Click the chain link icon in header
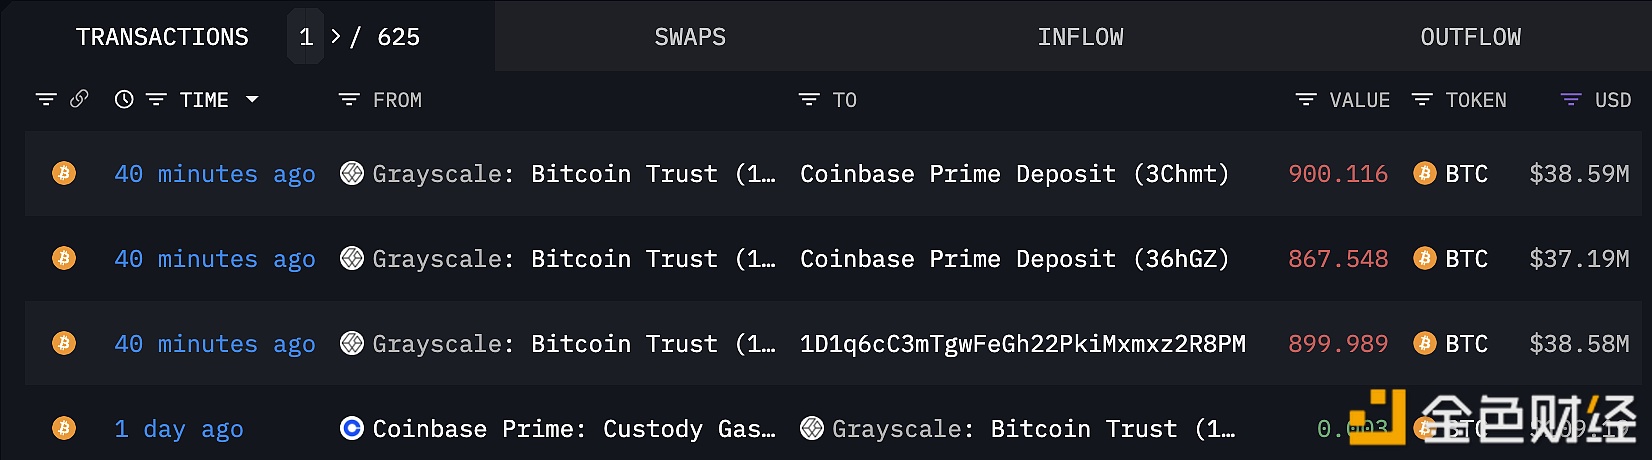Viewport: 1652px width, 460px height. coord(79,99)
